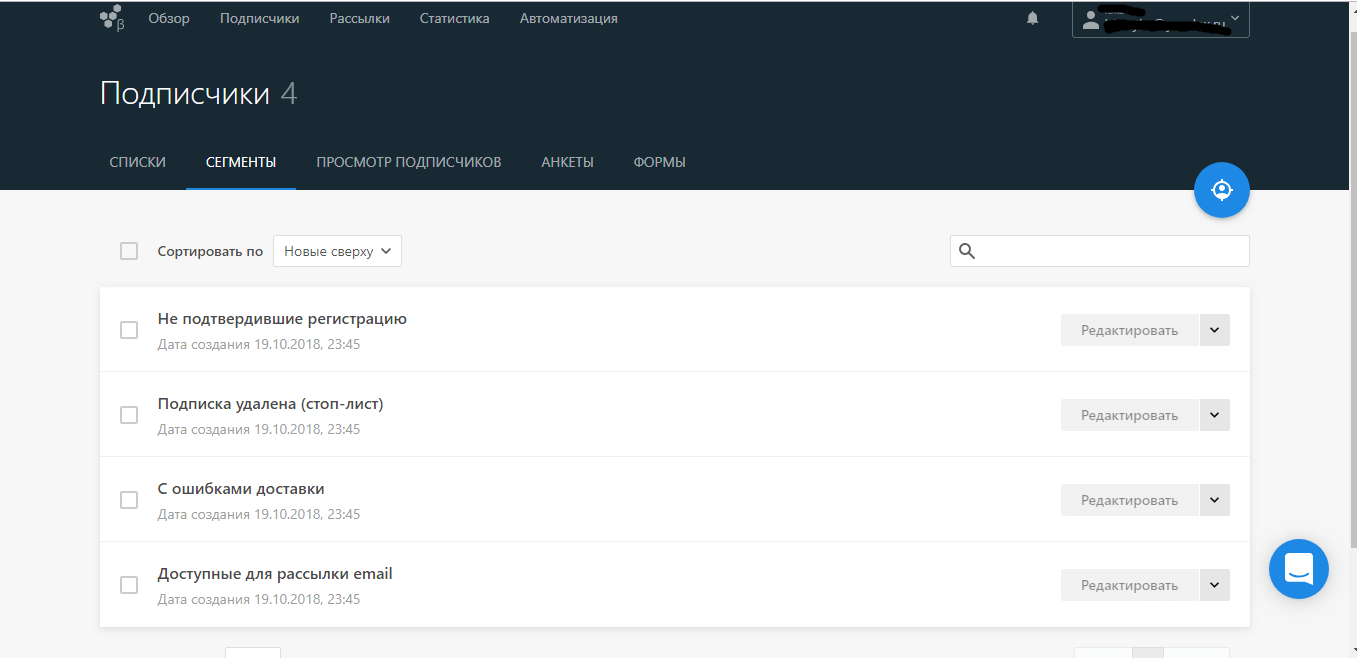The width and height of the screenshot is (1357, 658).
Task: Open the 'Новые сверху' sort dropdown
Action: point(337,251)
